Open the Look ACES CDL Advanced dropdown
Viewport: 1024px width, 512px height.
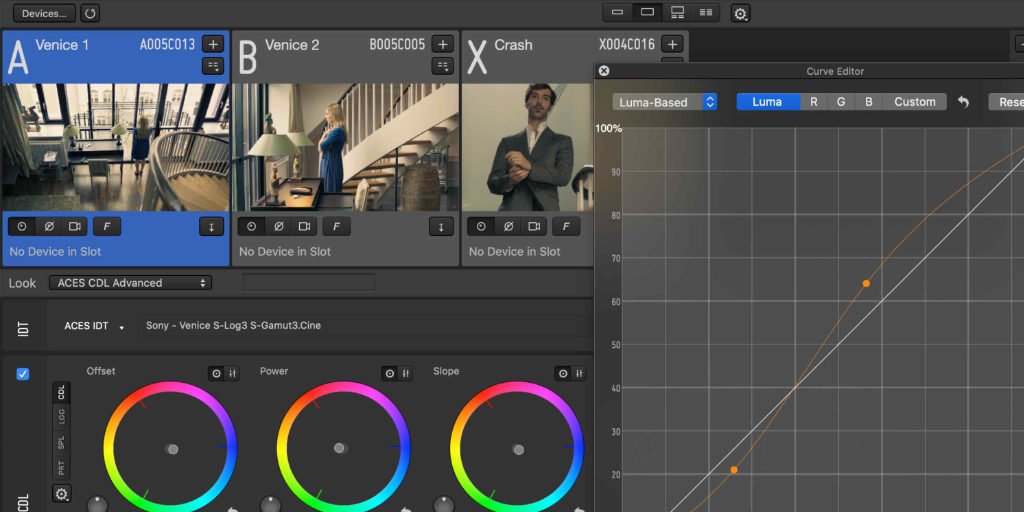point(131,283)
